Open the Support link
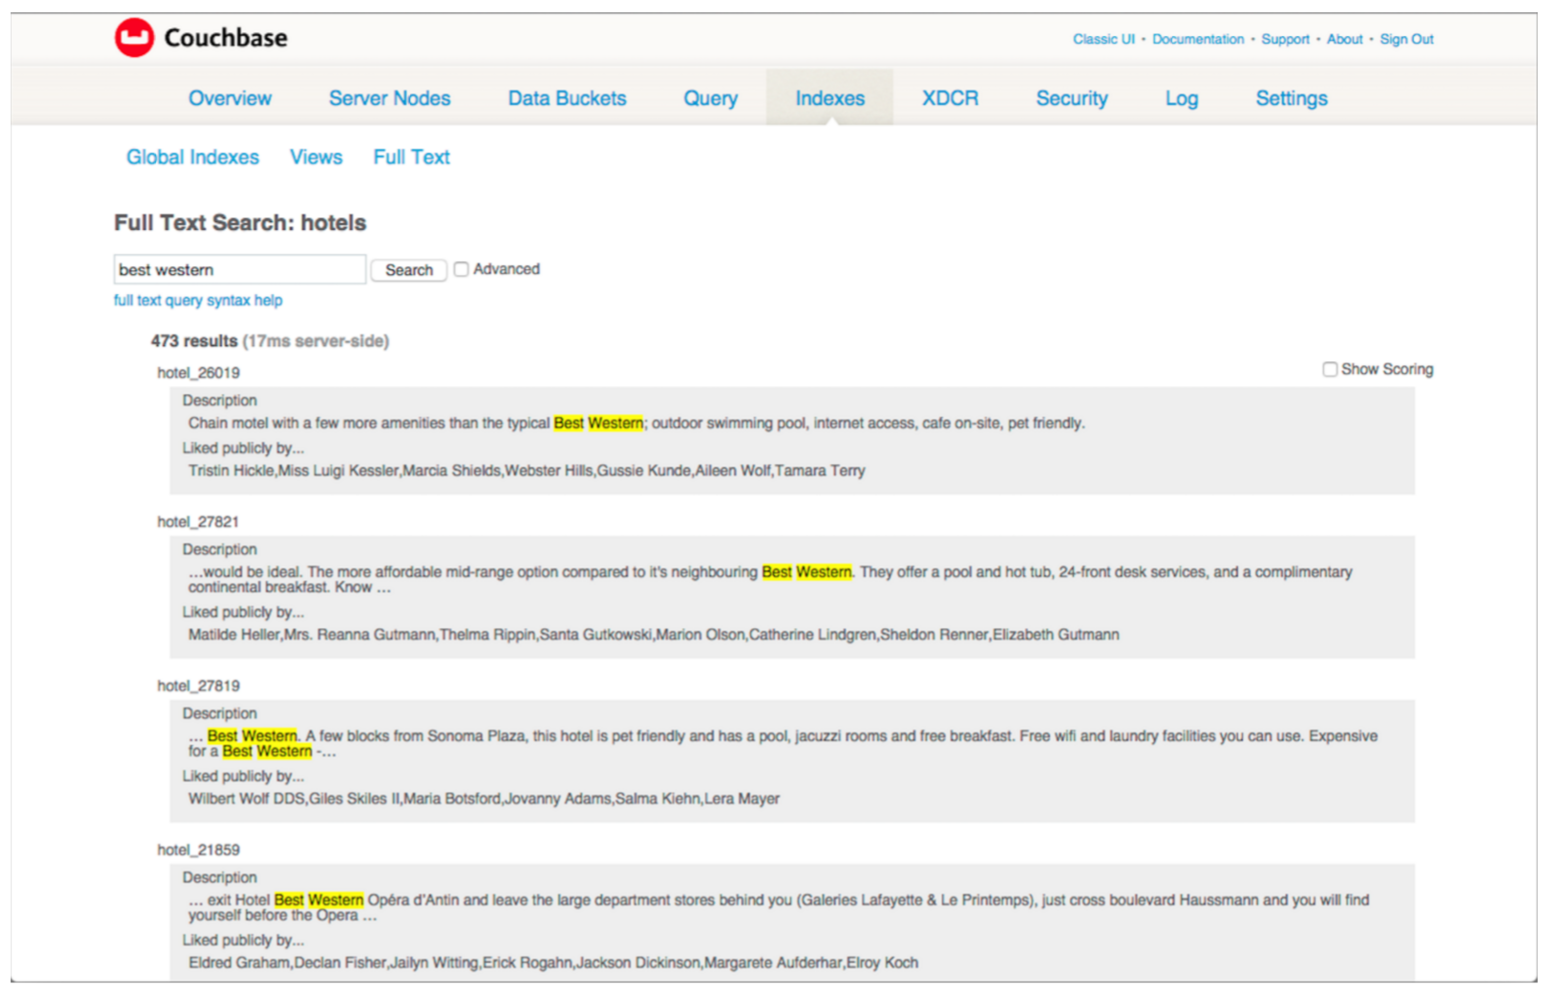 (x=1285, y=39)
